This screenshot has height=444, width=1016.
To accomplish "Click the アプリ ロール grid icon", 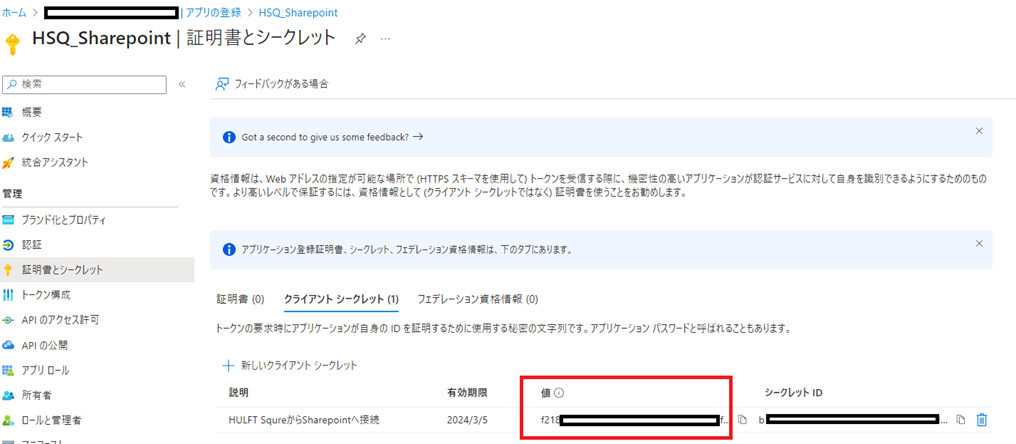I will pyautogui.click(x=8, y=370).
